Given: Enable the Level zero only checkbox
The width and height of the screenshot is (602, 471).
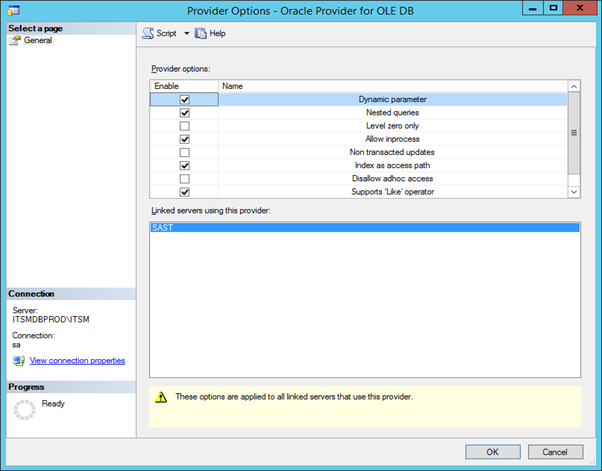Looking at the screenshot, I should pos(185,126).
